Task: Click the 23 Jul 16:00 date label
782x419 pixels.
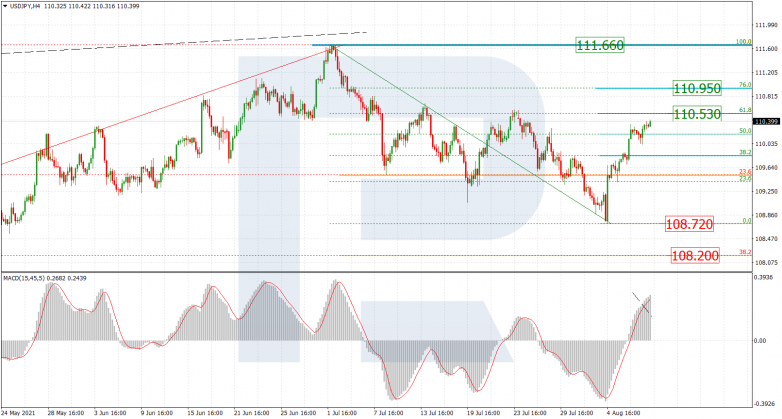Action: pyautogui.click(x=531, y=414)
